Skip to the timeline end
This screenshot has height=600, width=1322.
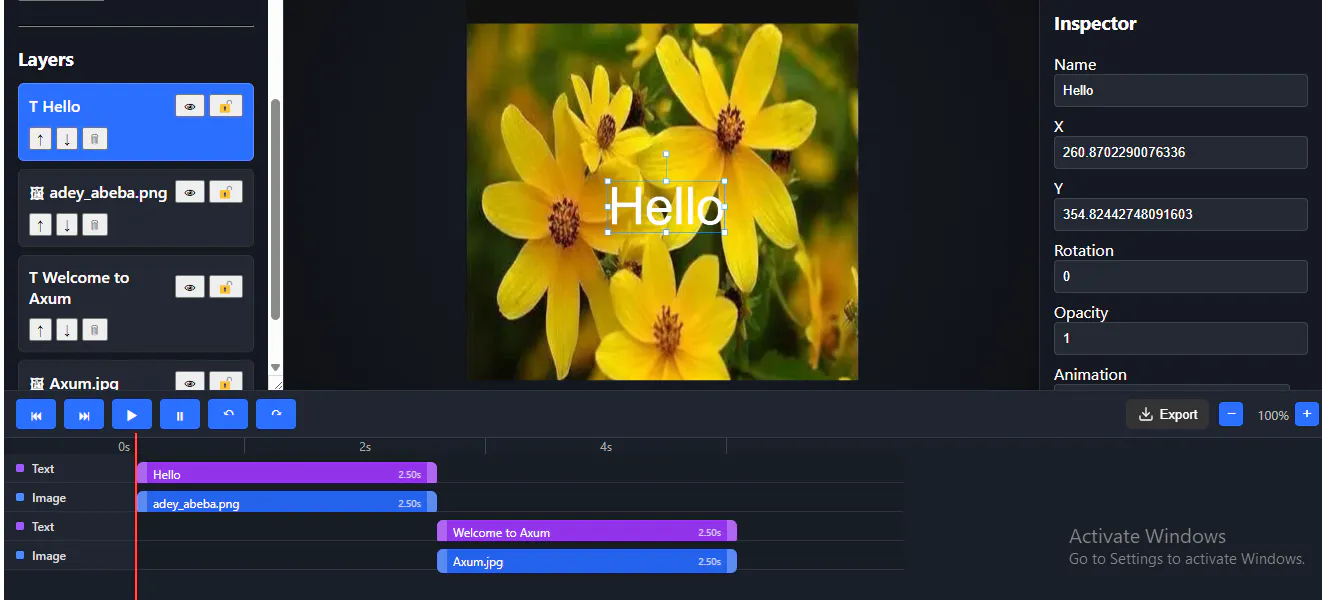84,414
